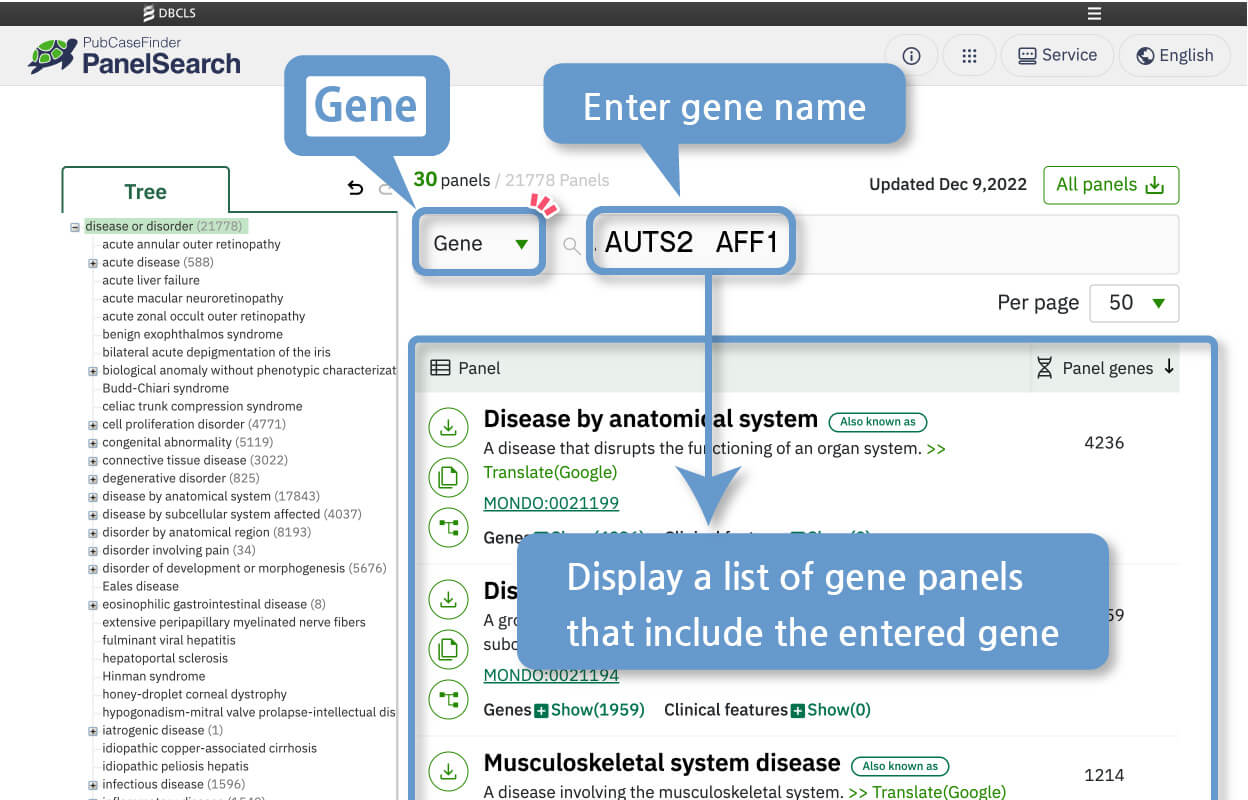Copy the MONDO:0021194 panel
The image size is (1248, 800).
click(448, 650)
